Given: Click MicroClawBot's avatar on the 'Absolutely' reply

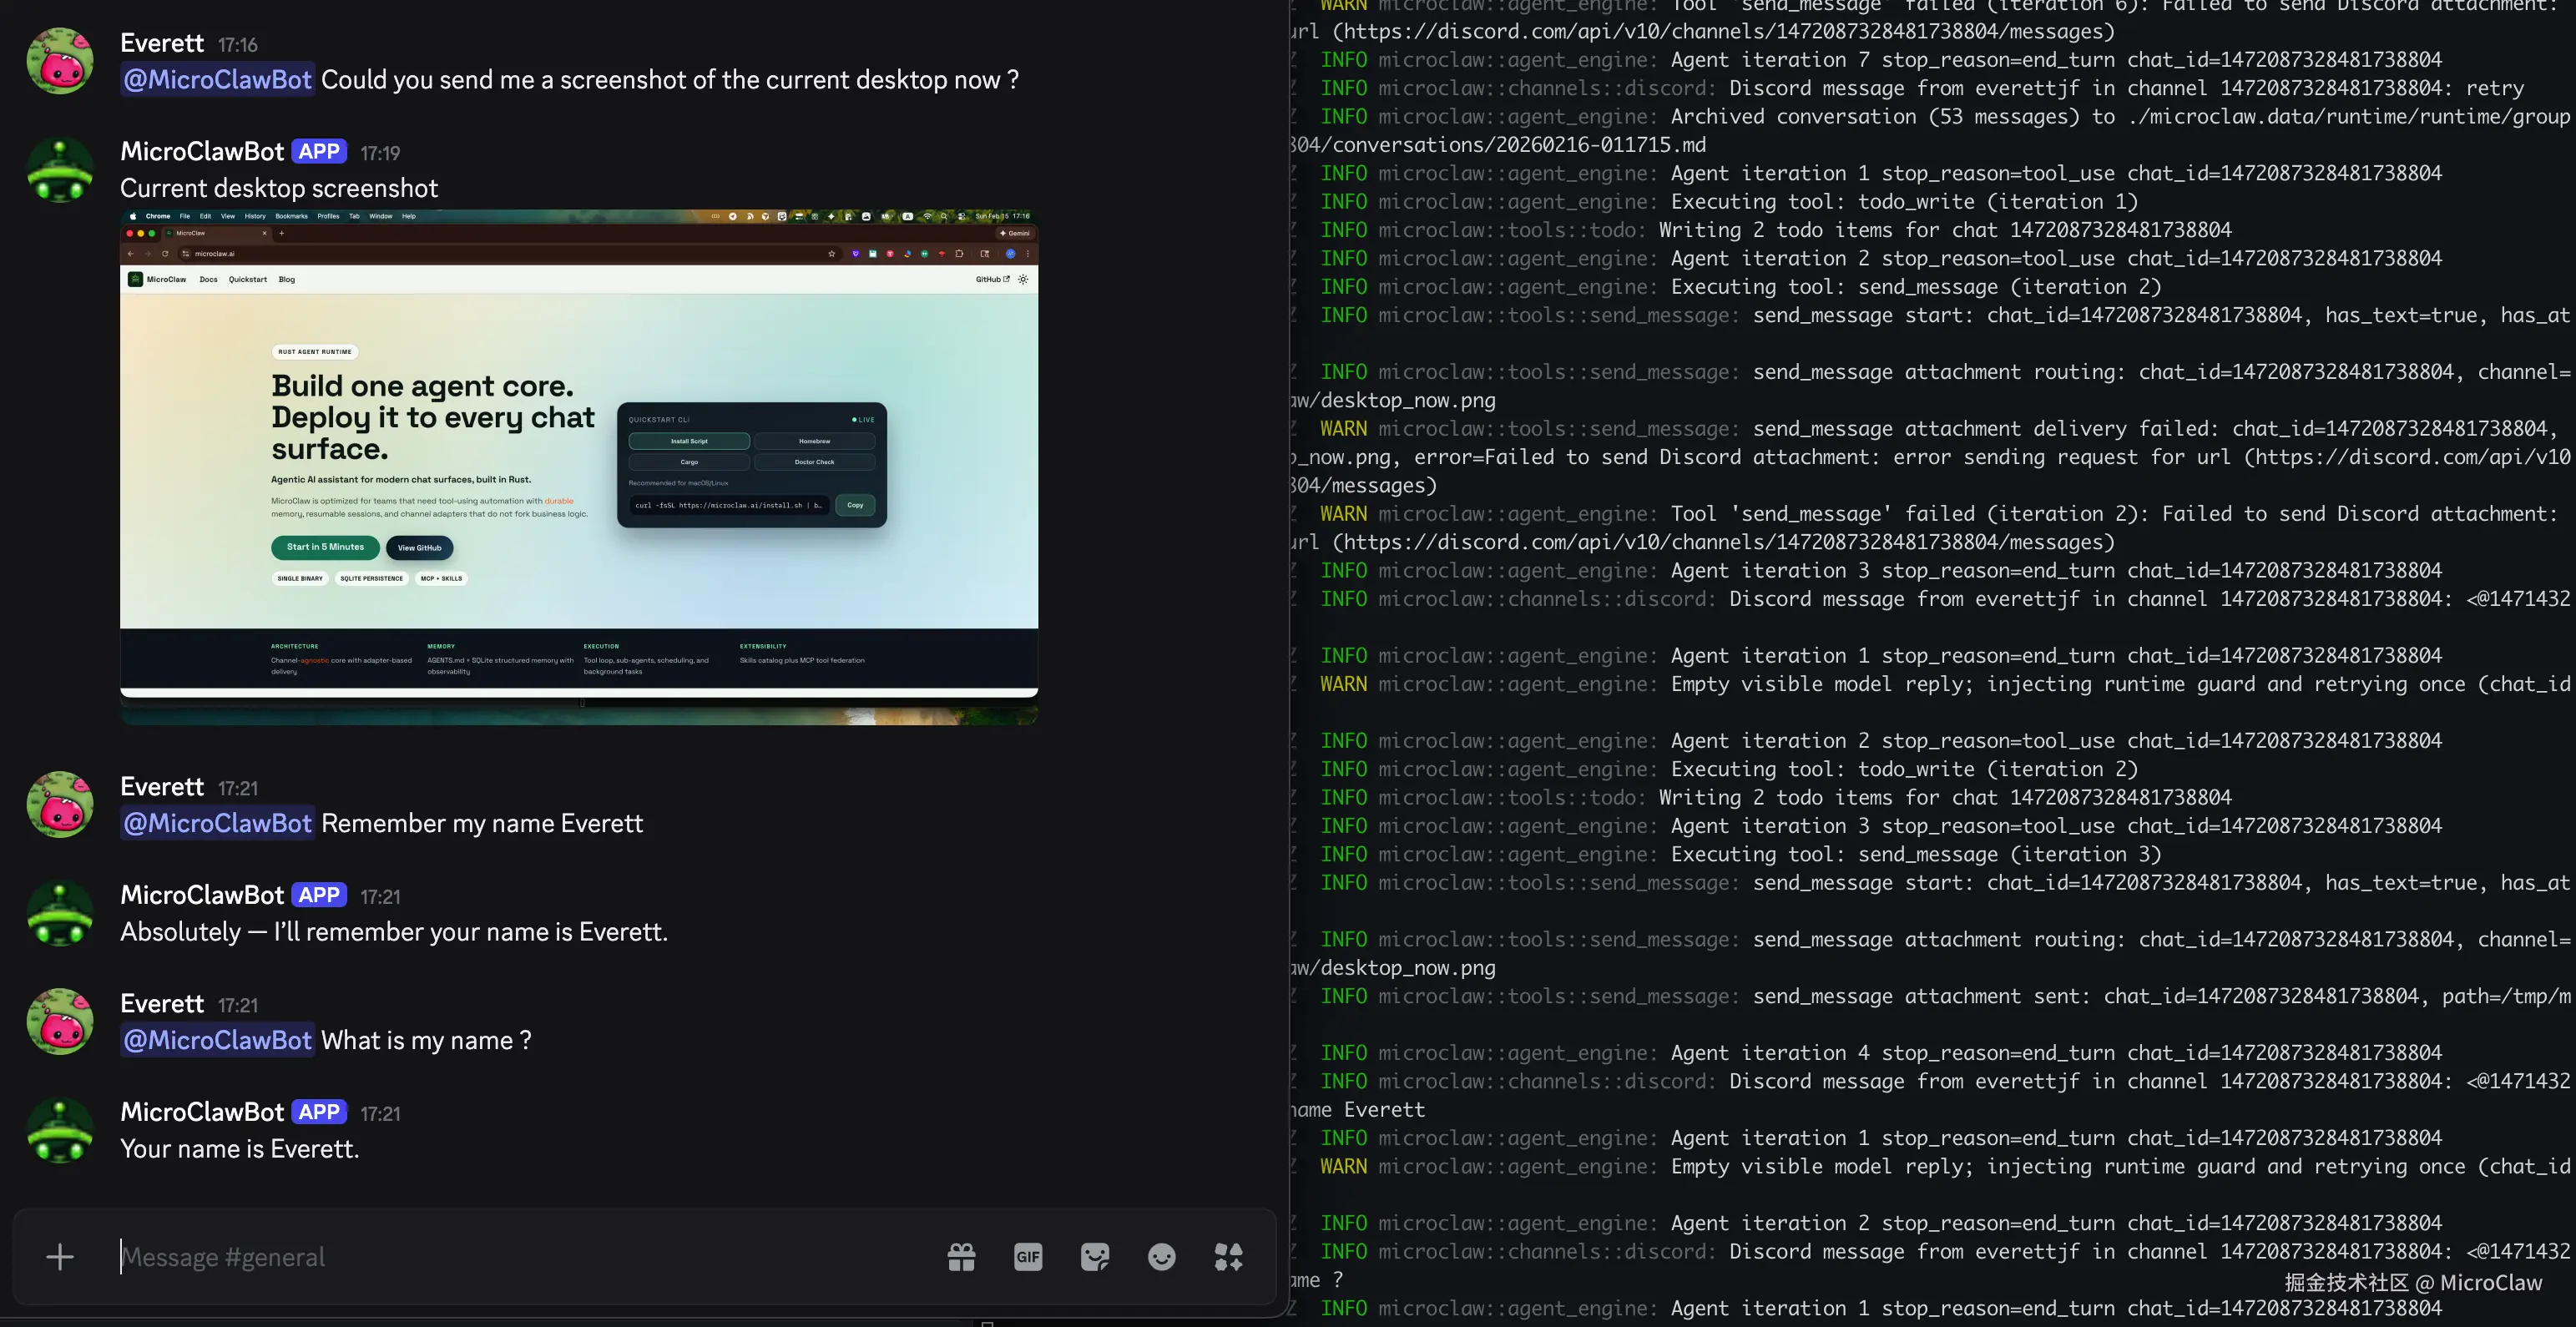Looking at the screenshot, I should pos(60,913).
